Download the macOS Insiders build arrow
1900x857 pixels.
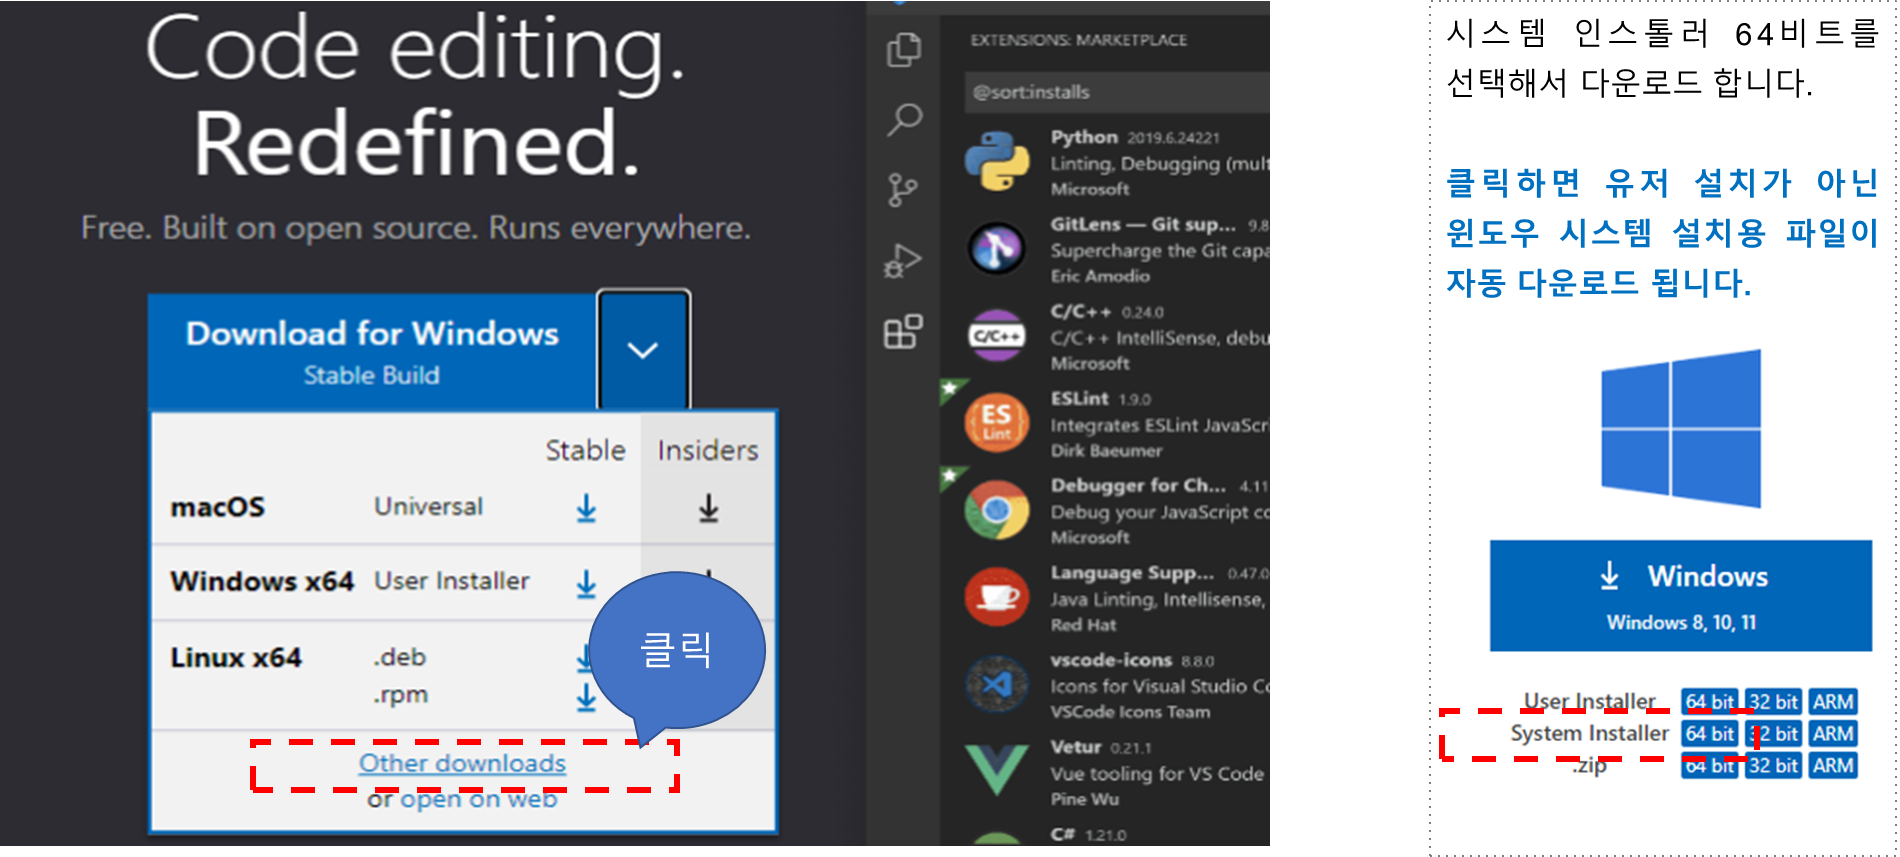click(x=708, y=508)
